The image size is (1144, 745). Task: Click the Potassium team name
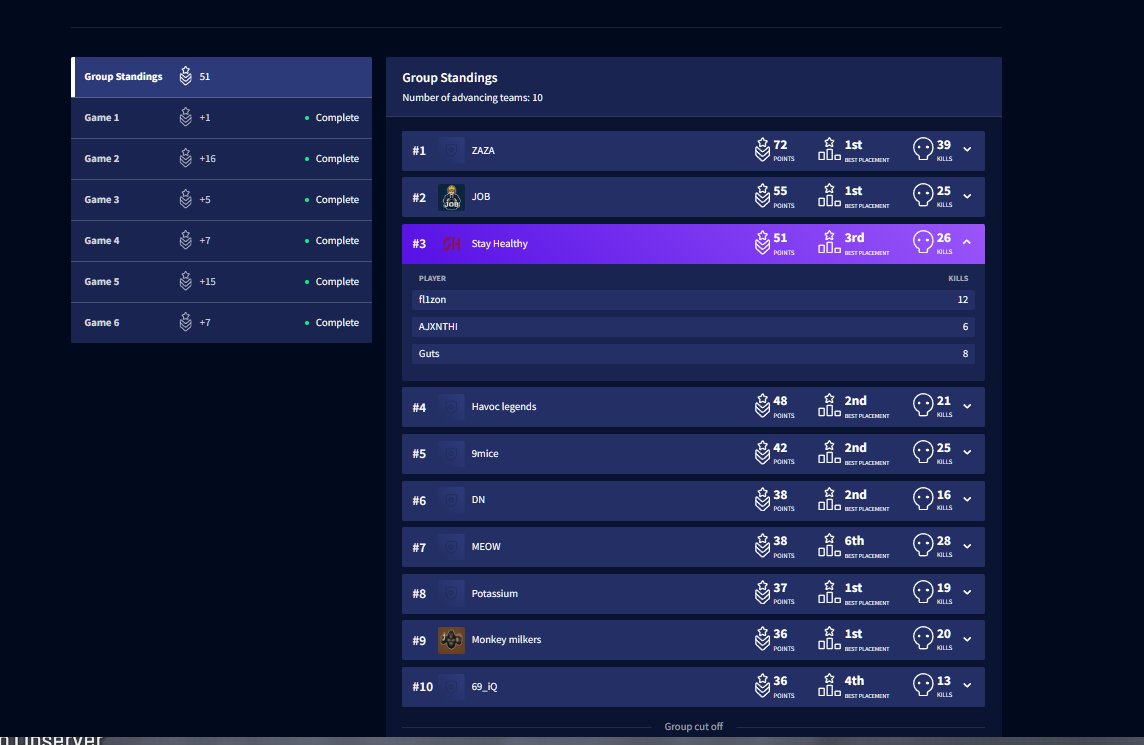(495, 593)
